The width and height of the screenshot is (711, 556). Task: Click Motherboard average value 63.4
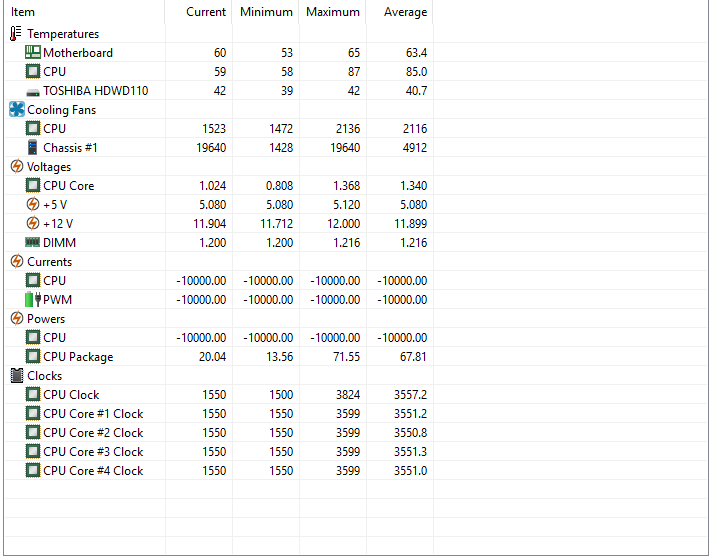(416, 53)
